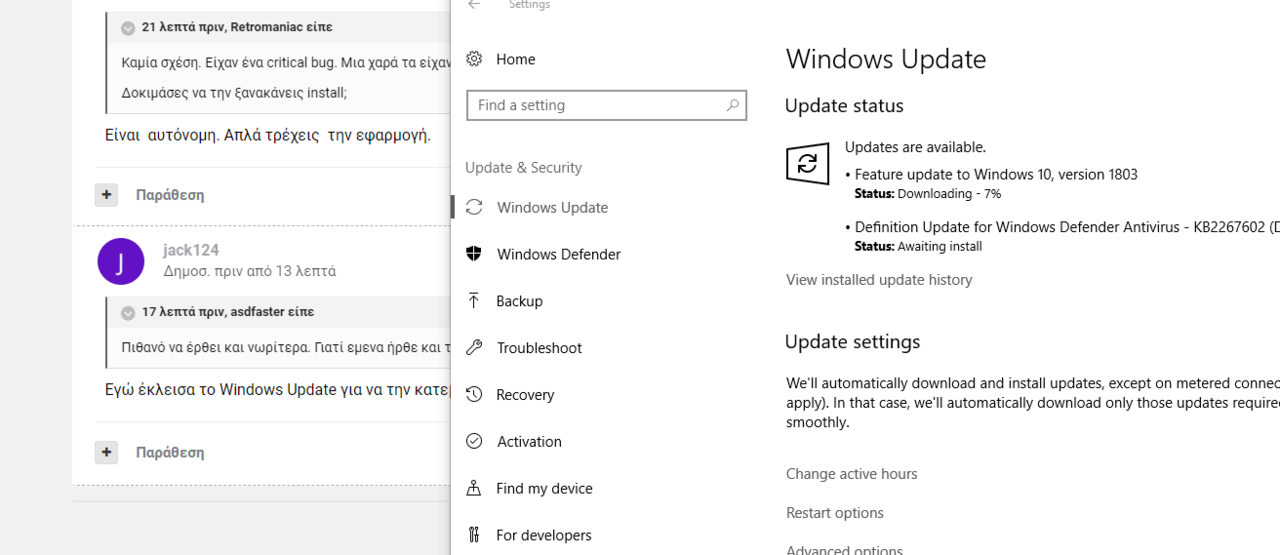
Task: Click the Recovery clock icon
Action: click(474, 394)
